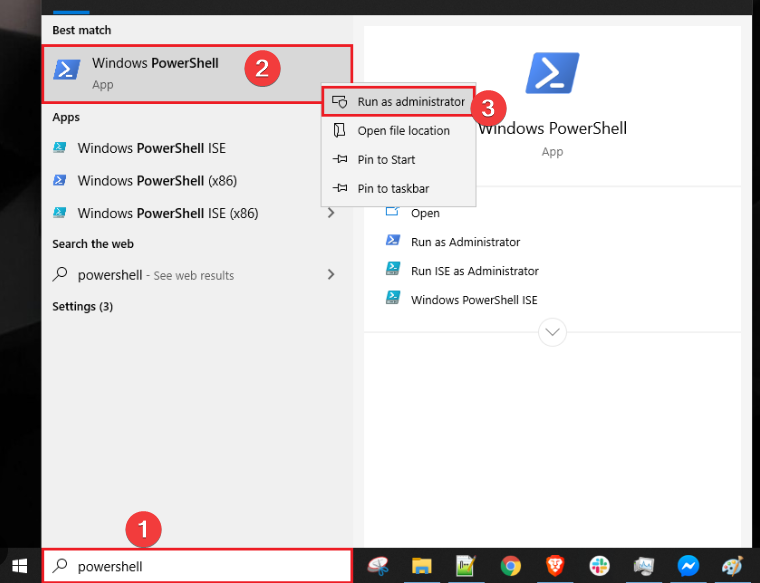This screenshot has width=760, height=583.
Task: Choose Open file location menu entry
Action: click(x=397, y=131)
